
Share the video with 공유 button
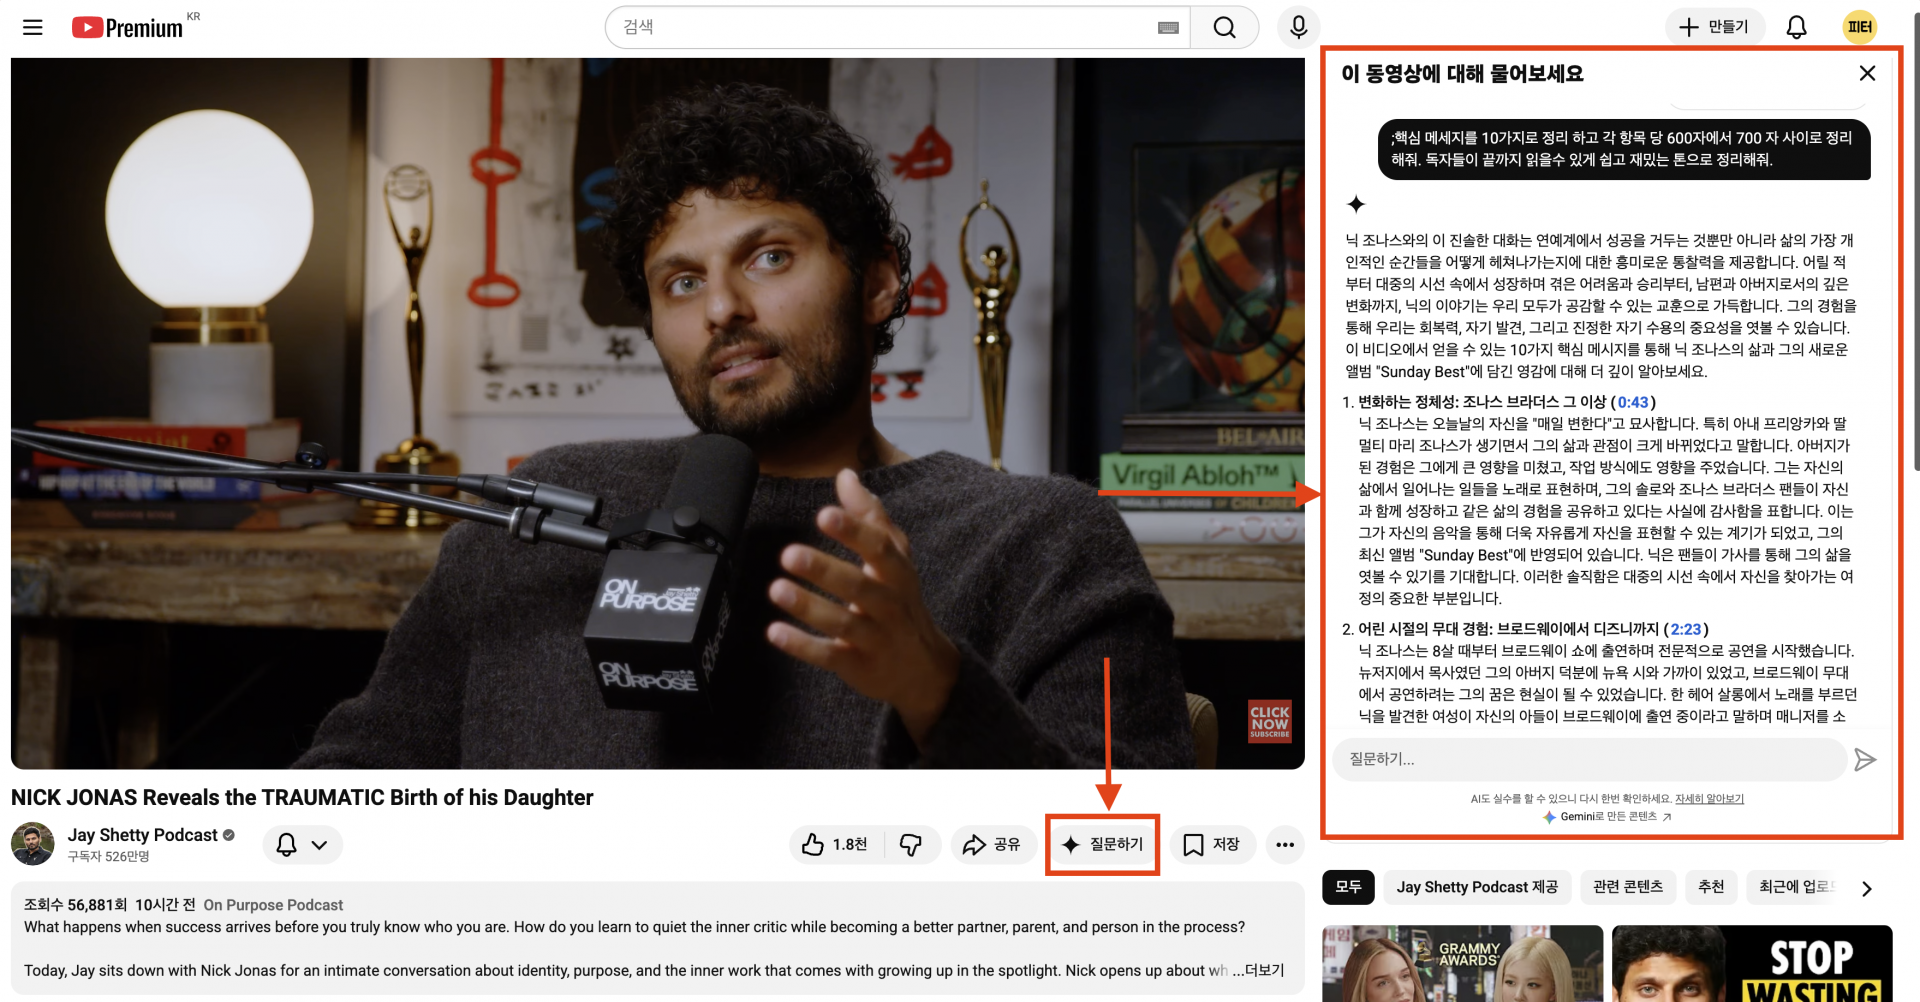pos(993,845)
